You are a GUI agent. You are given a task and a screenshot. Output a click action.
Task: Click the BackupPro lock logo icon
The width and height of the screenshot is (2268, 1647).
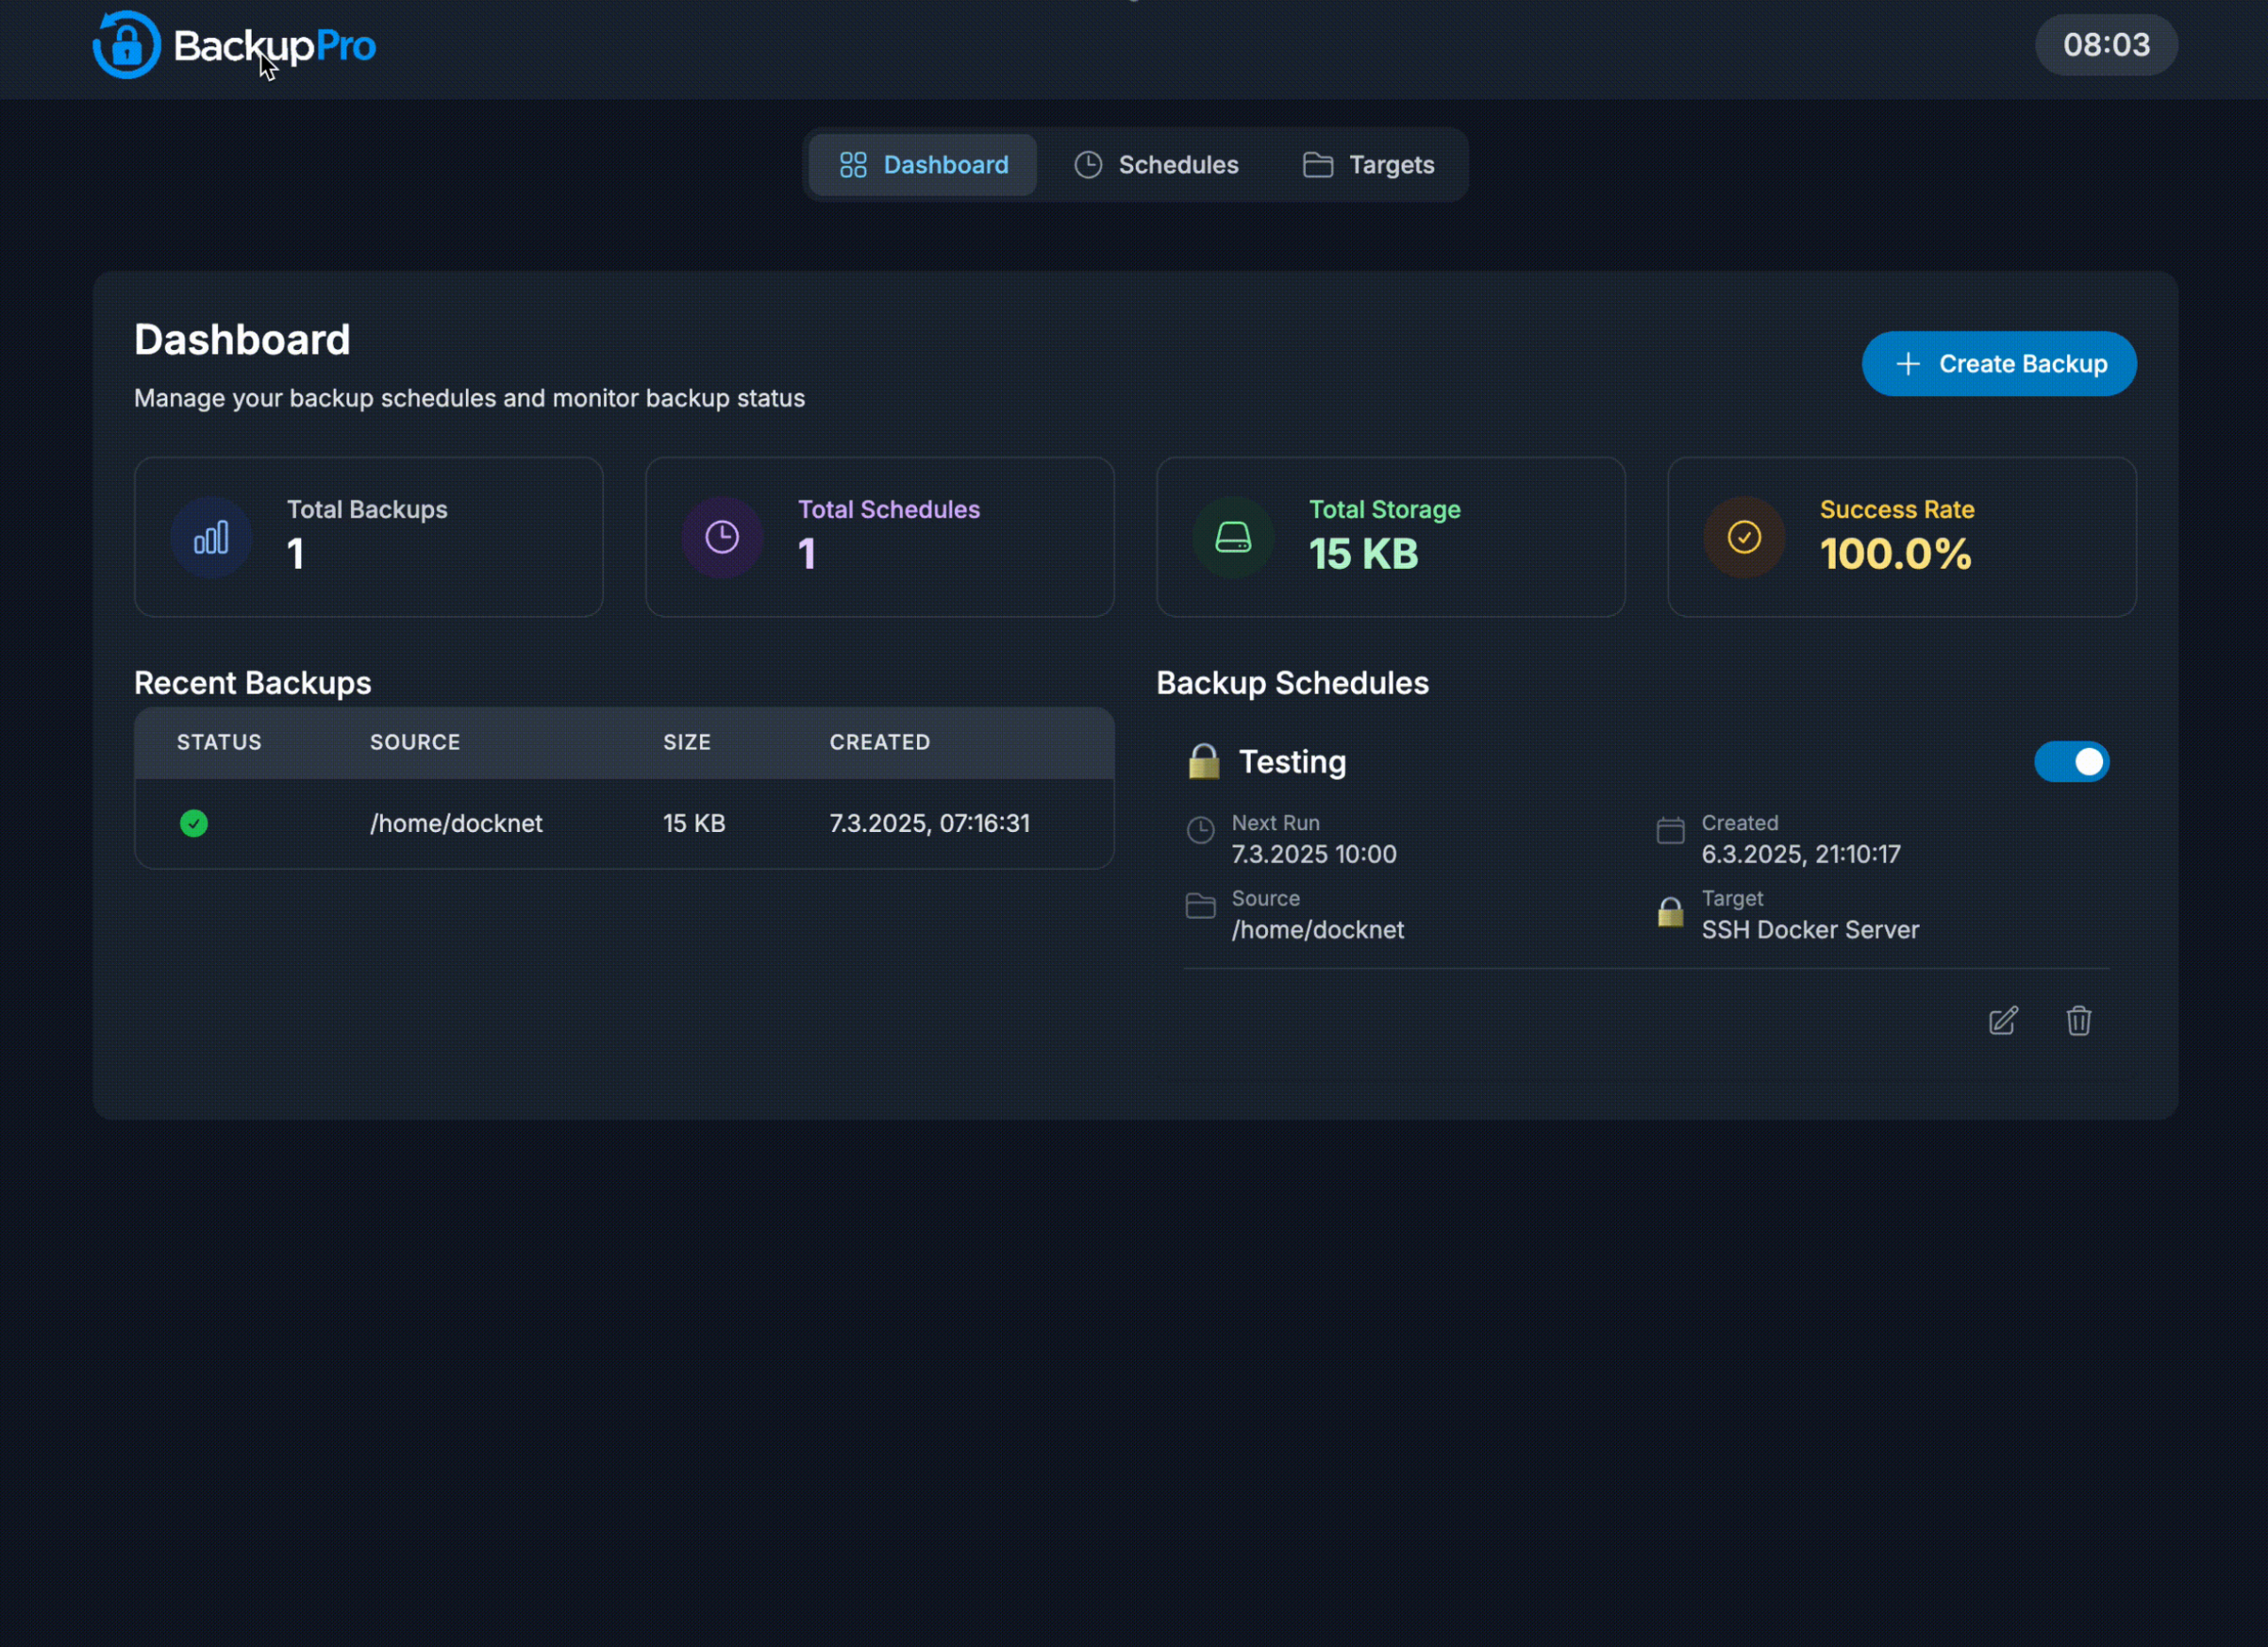tap(127, 45)
